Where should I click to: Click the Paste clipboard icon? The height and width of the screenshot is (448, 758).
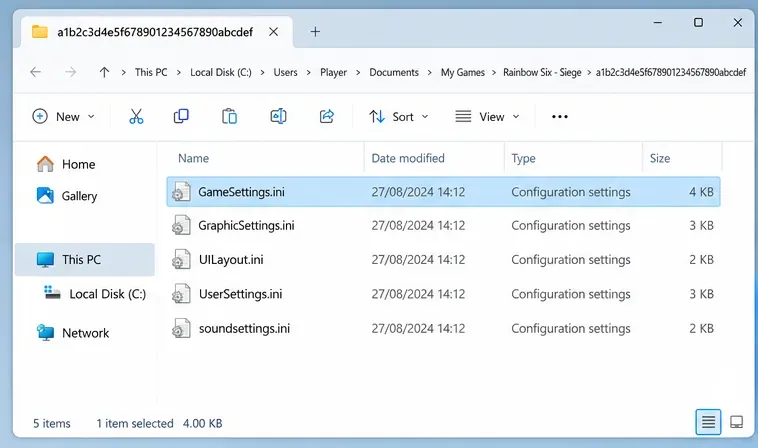(x=230, y=116)
